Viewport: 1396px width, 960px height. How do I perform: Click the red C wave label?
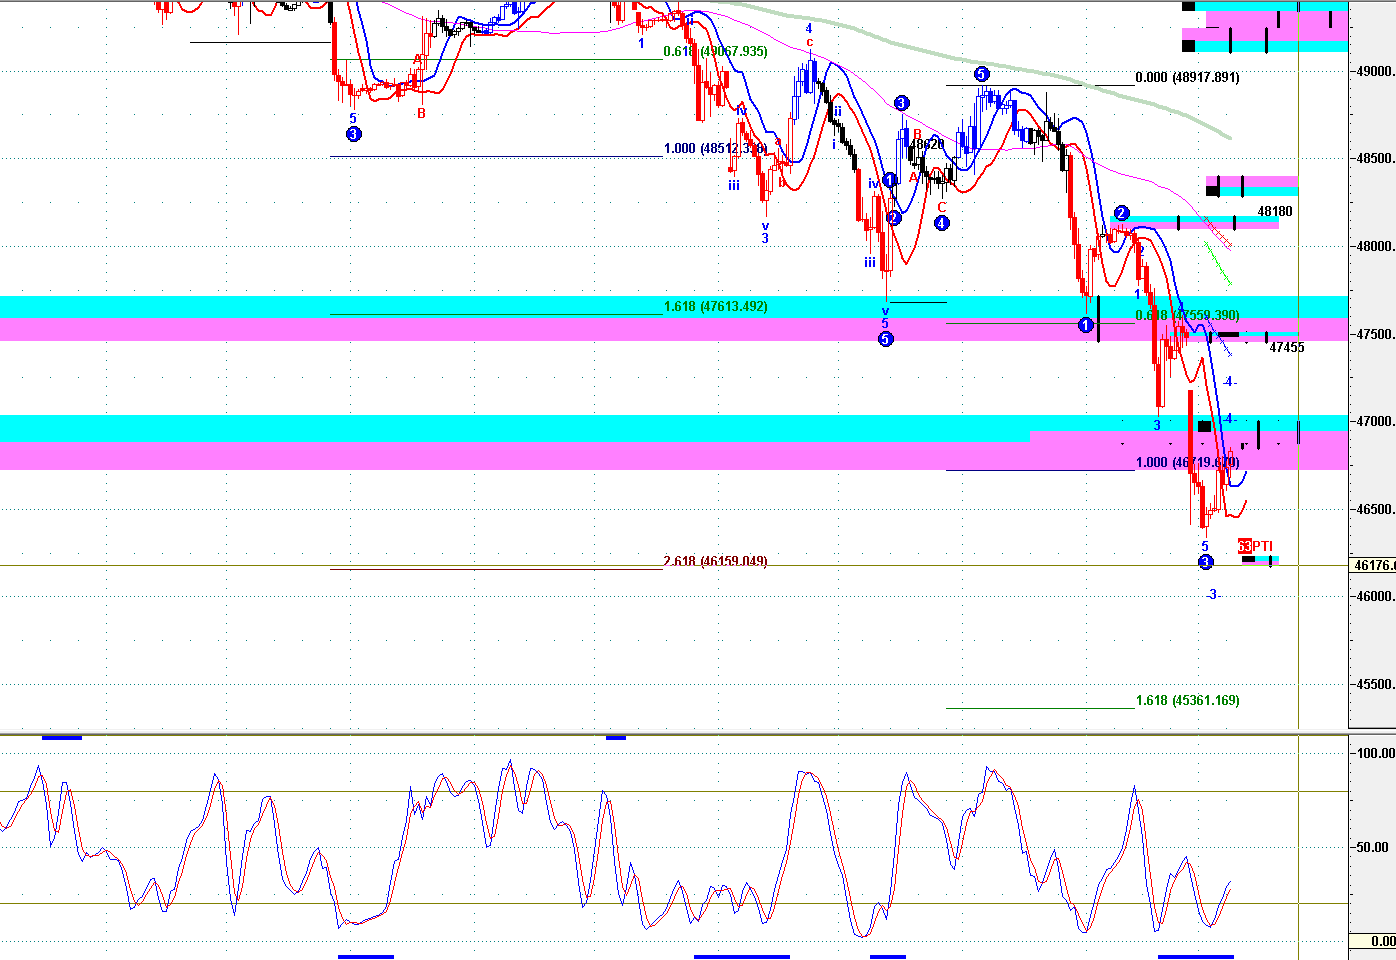tap(941, 207)
